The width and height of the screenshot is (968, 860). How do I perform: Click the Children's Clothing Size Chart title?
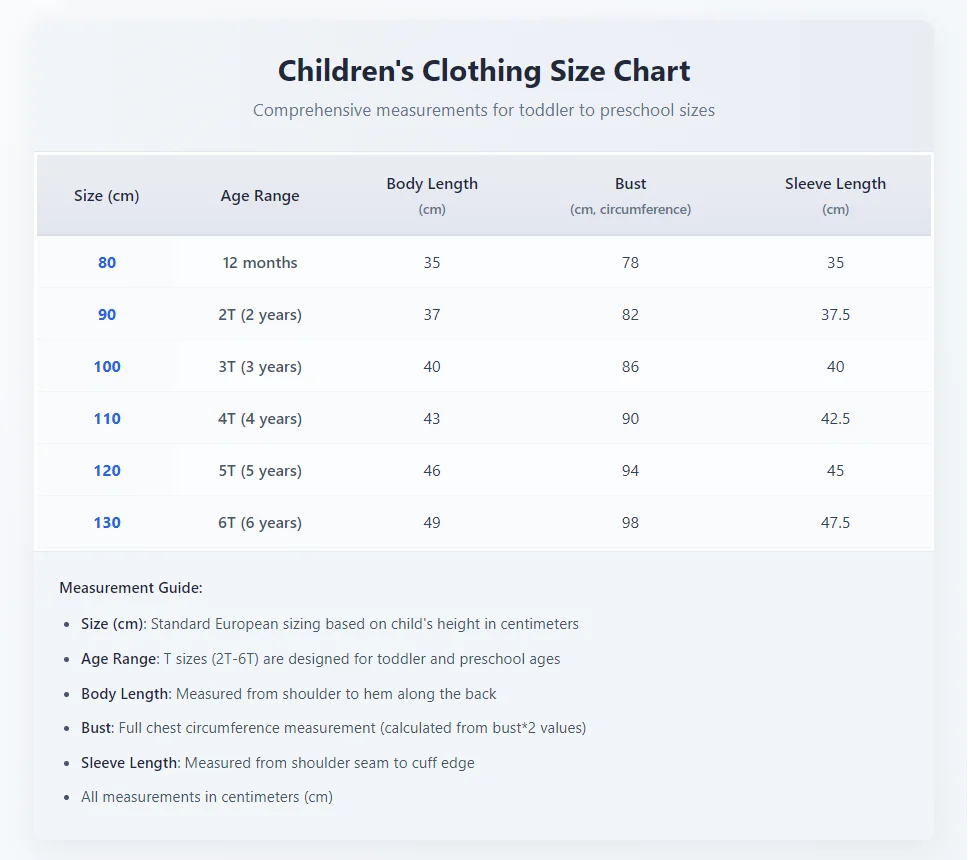click(x=484, y=71)
